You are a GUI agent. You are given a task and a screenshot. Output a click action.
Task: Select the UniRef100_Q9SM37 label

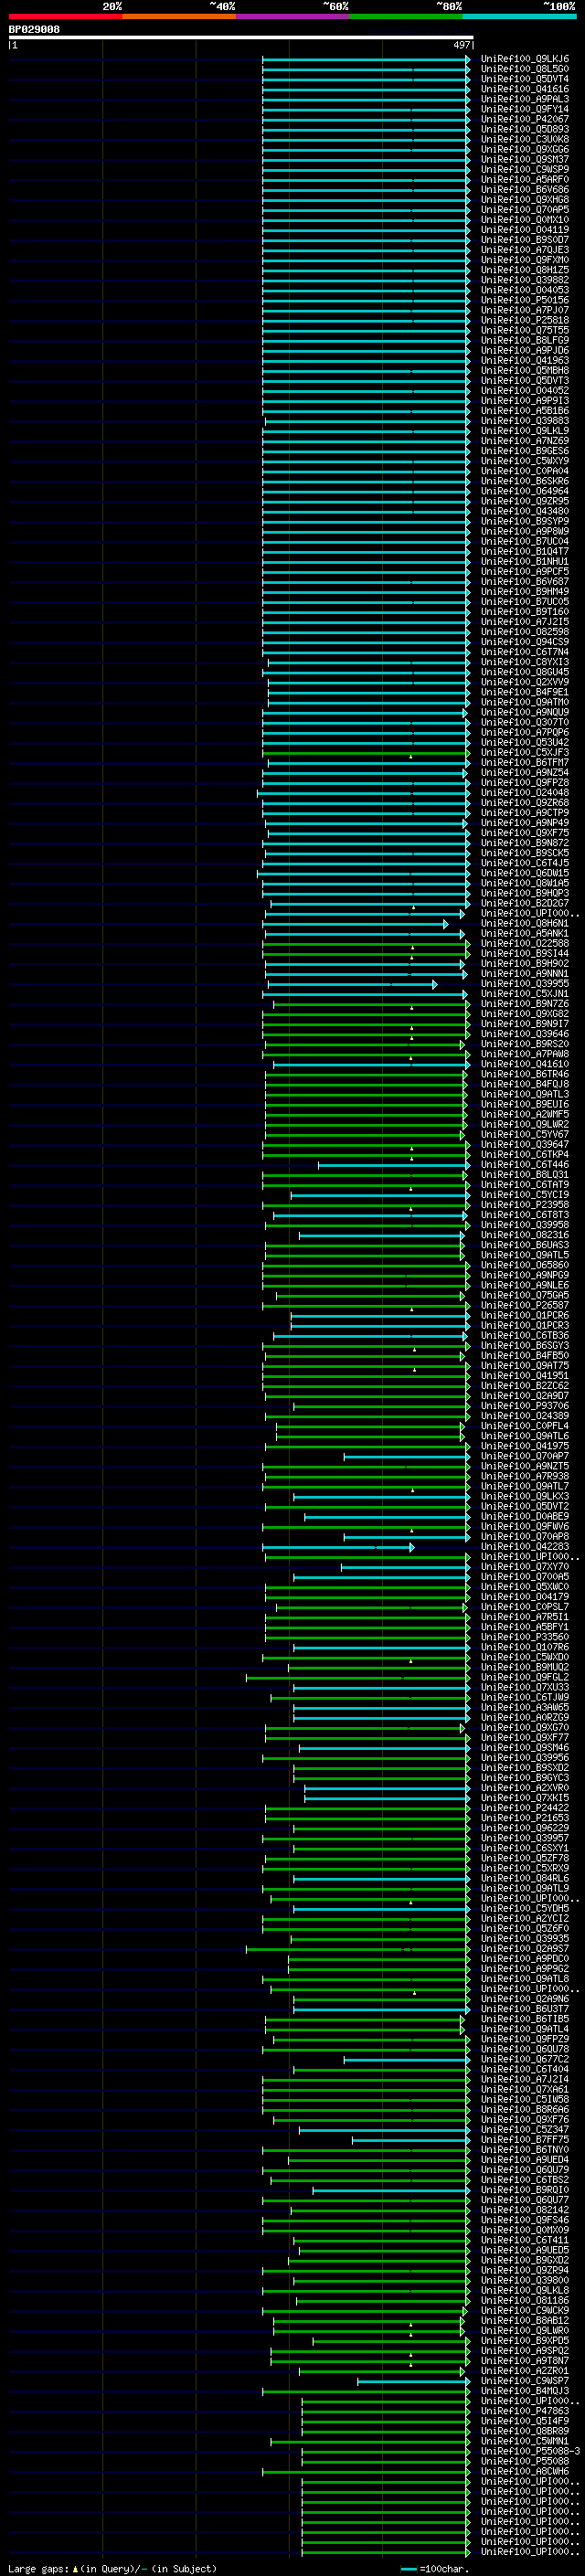pos(525,159)
